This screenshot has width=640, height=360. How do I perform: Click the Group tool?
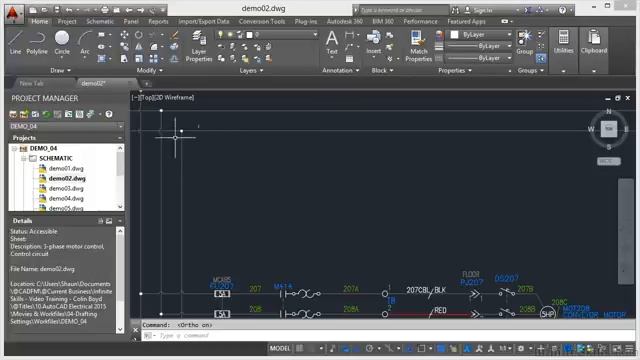pos(524,42)
